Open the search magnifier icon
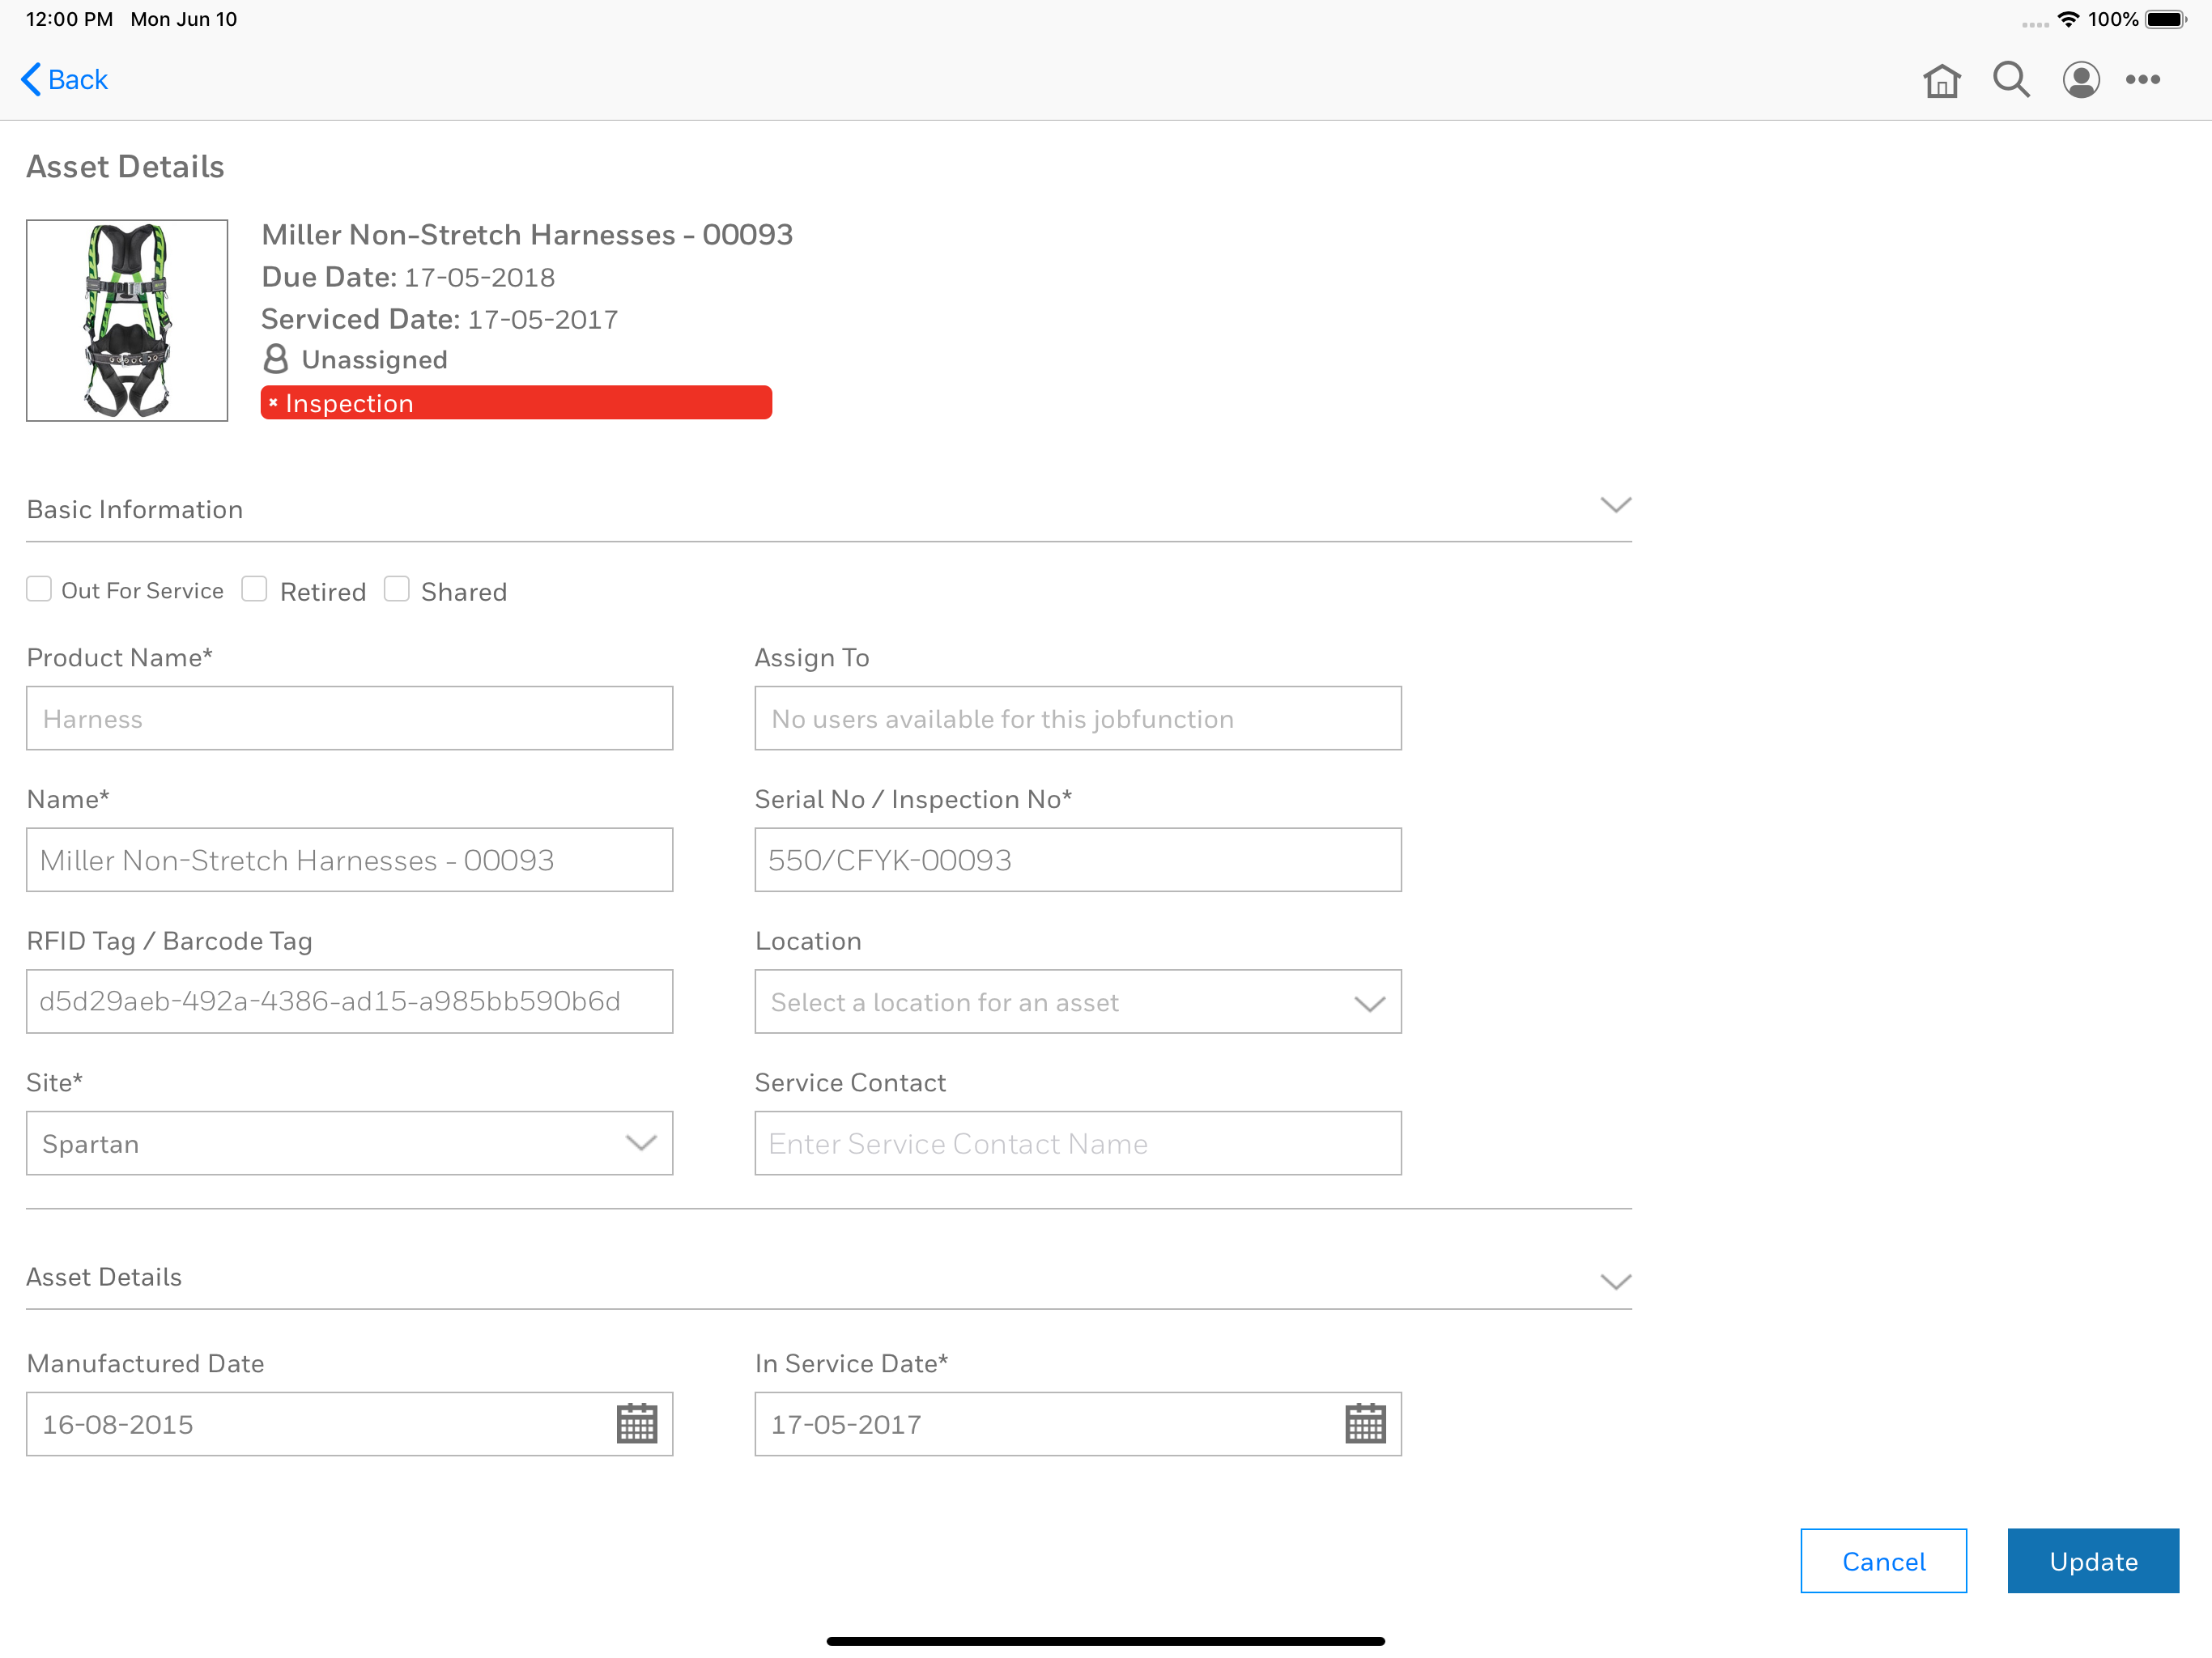2212x1658 pixels. pyautogui.click(x=2011, y=80)
